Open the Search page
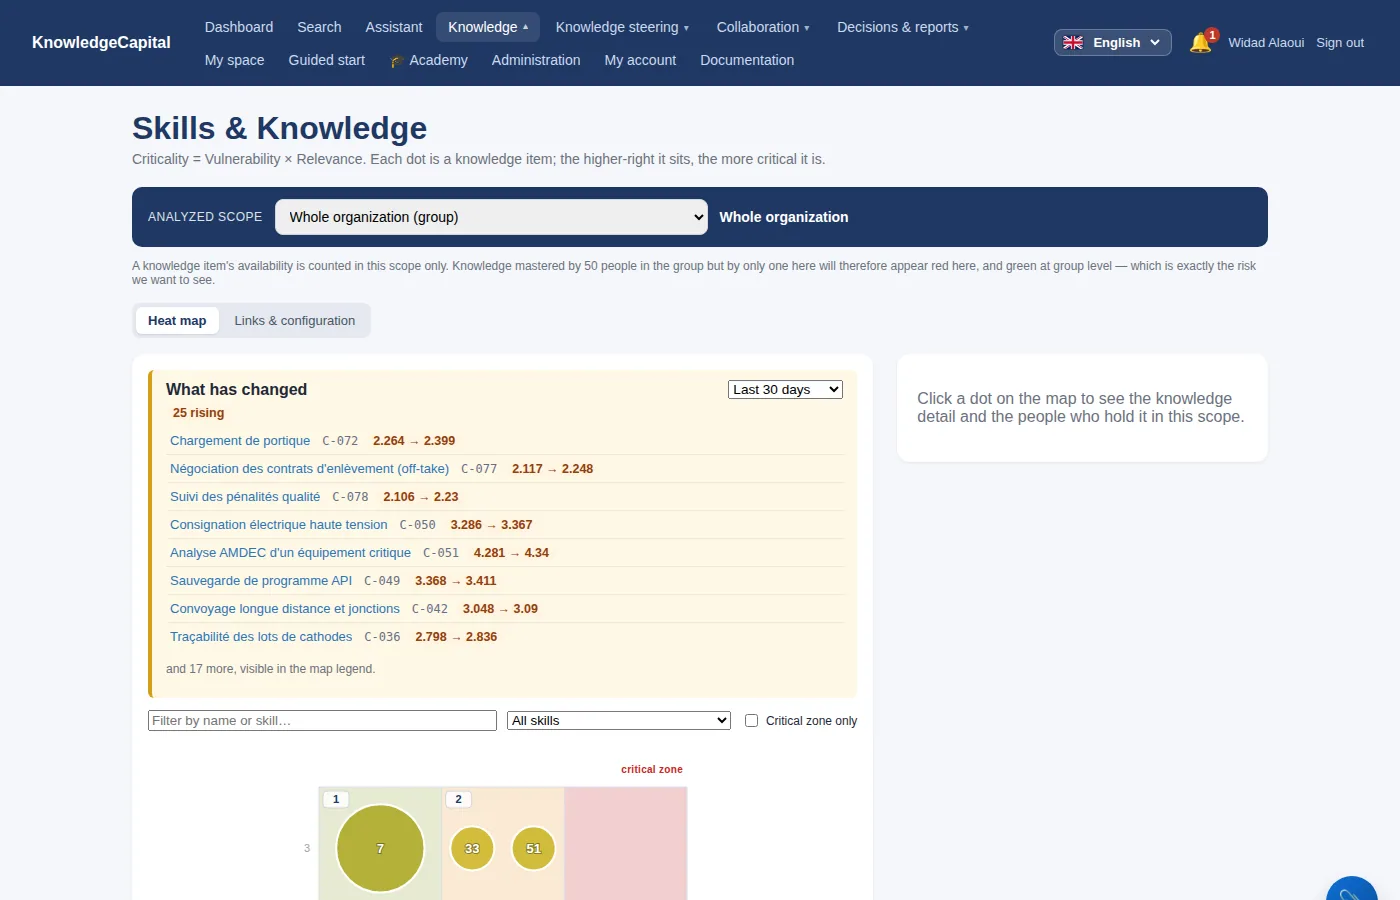1400x900 pixels. (319, 27)
